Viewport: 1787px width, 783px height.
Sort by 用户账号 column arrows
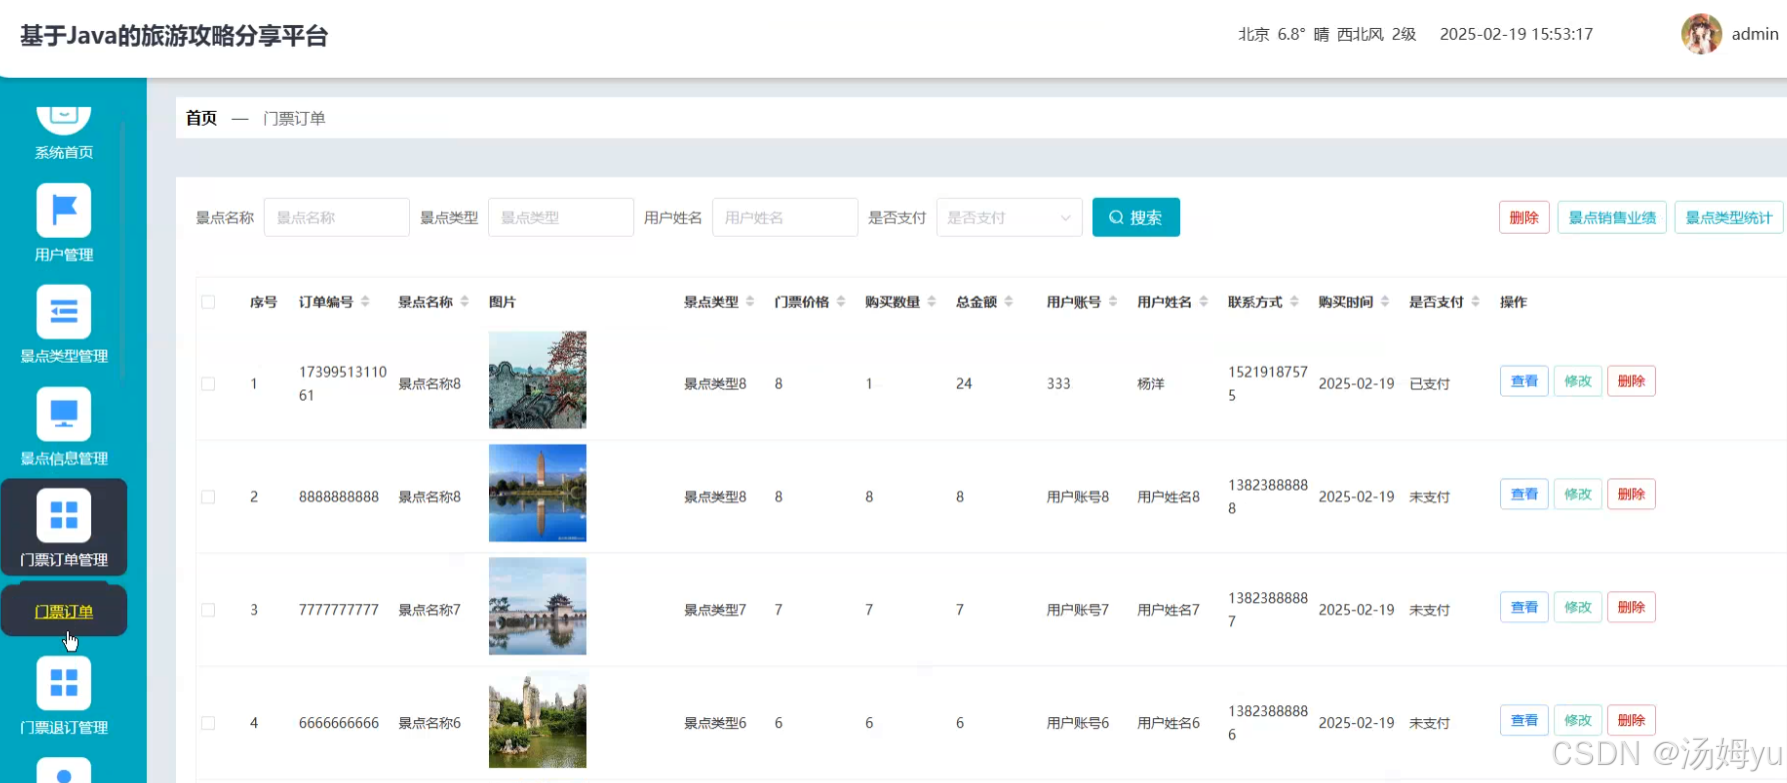pyautogui.click(x=1113, y=302)
